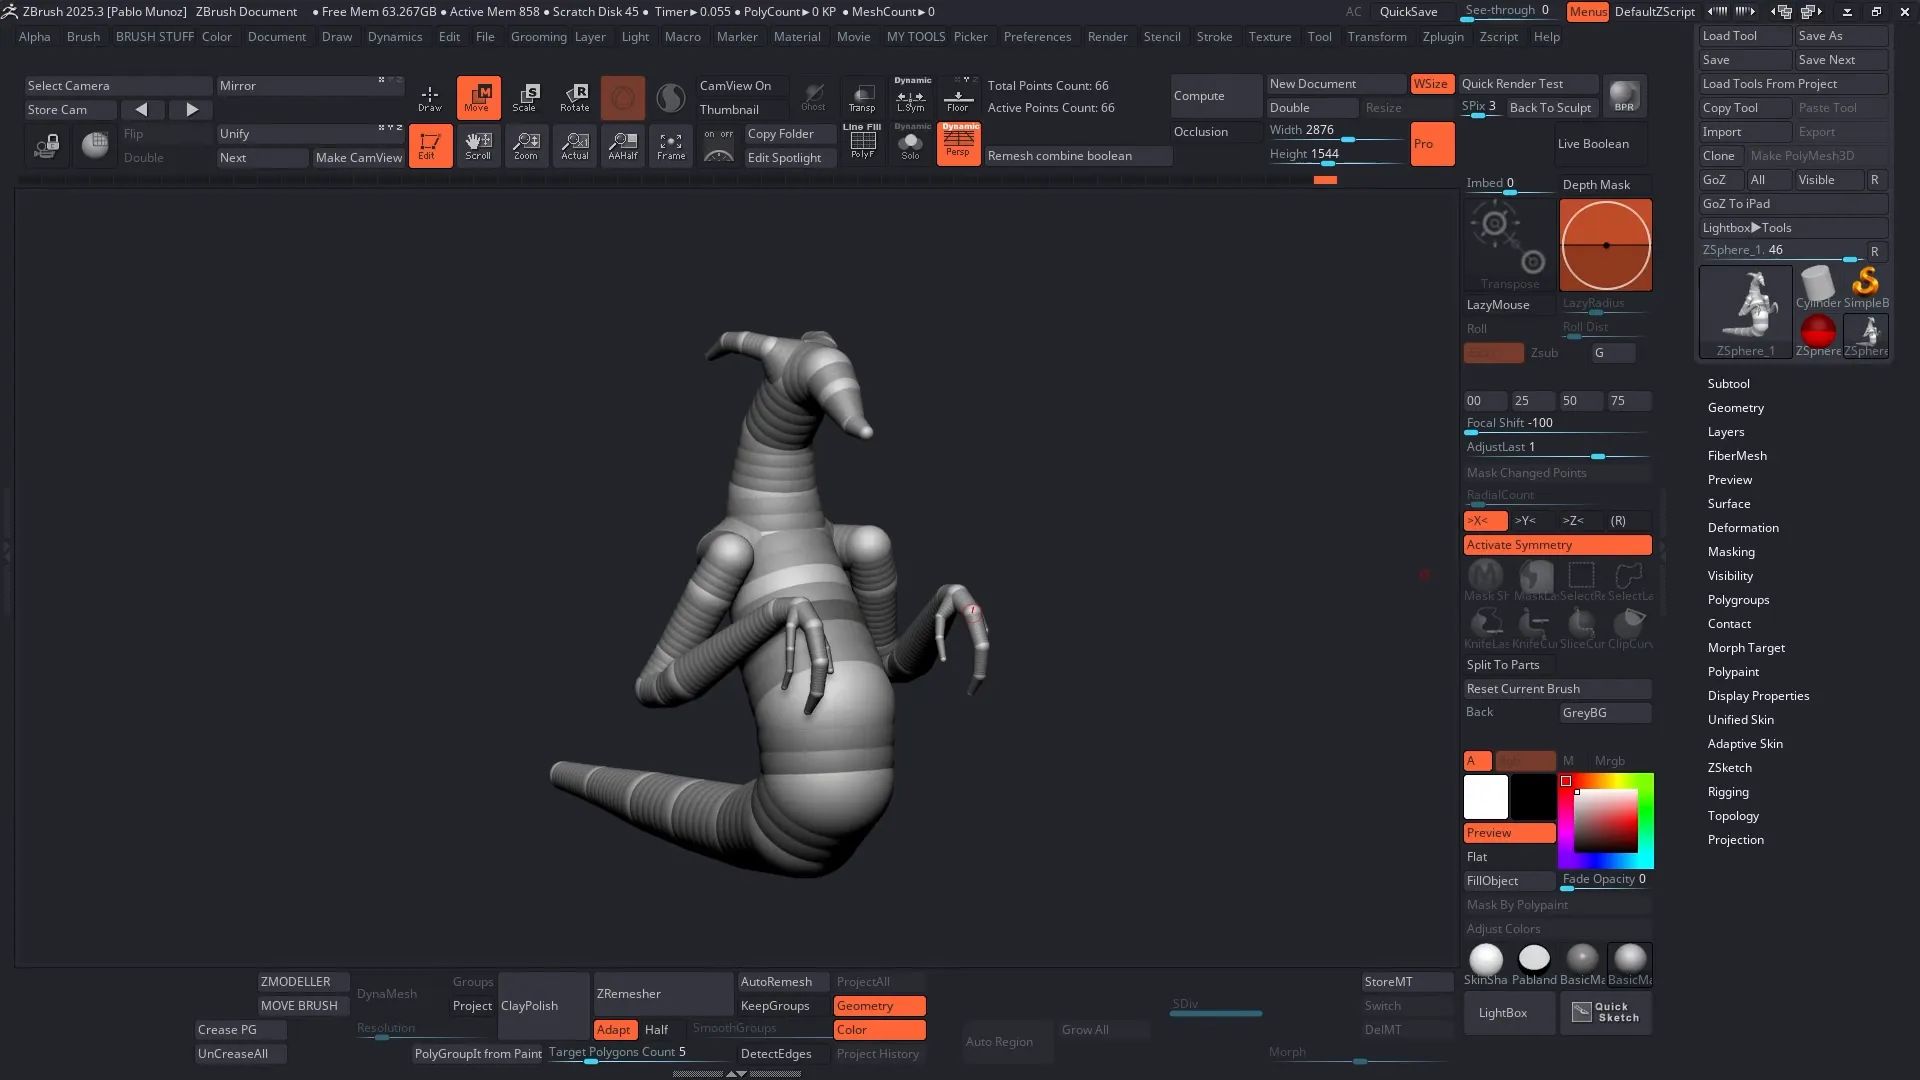Screen dimensions: 1920x1080
Task: Select the Rotate transform tool
Action: pyautogui.click(x=574, y=97)
